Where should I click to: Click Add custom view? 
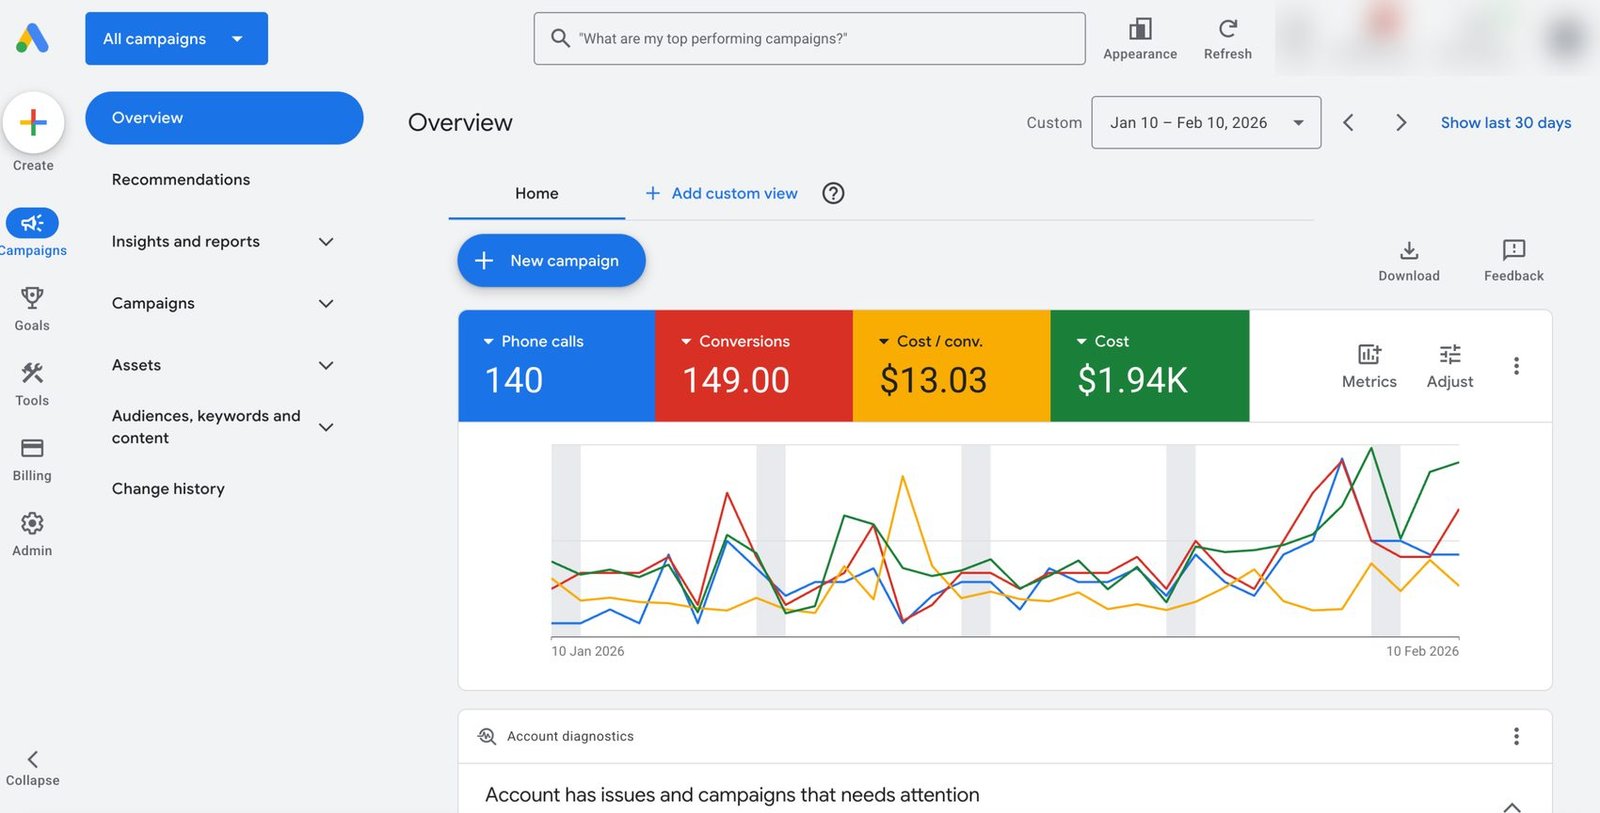pyautogui.click(x=721, y=193)
